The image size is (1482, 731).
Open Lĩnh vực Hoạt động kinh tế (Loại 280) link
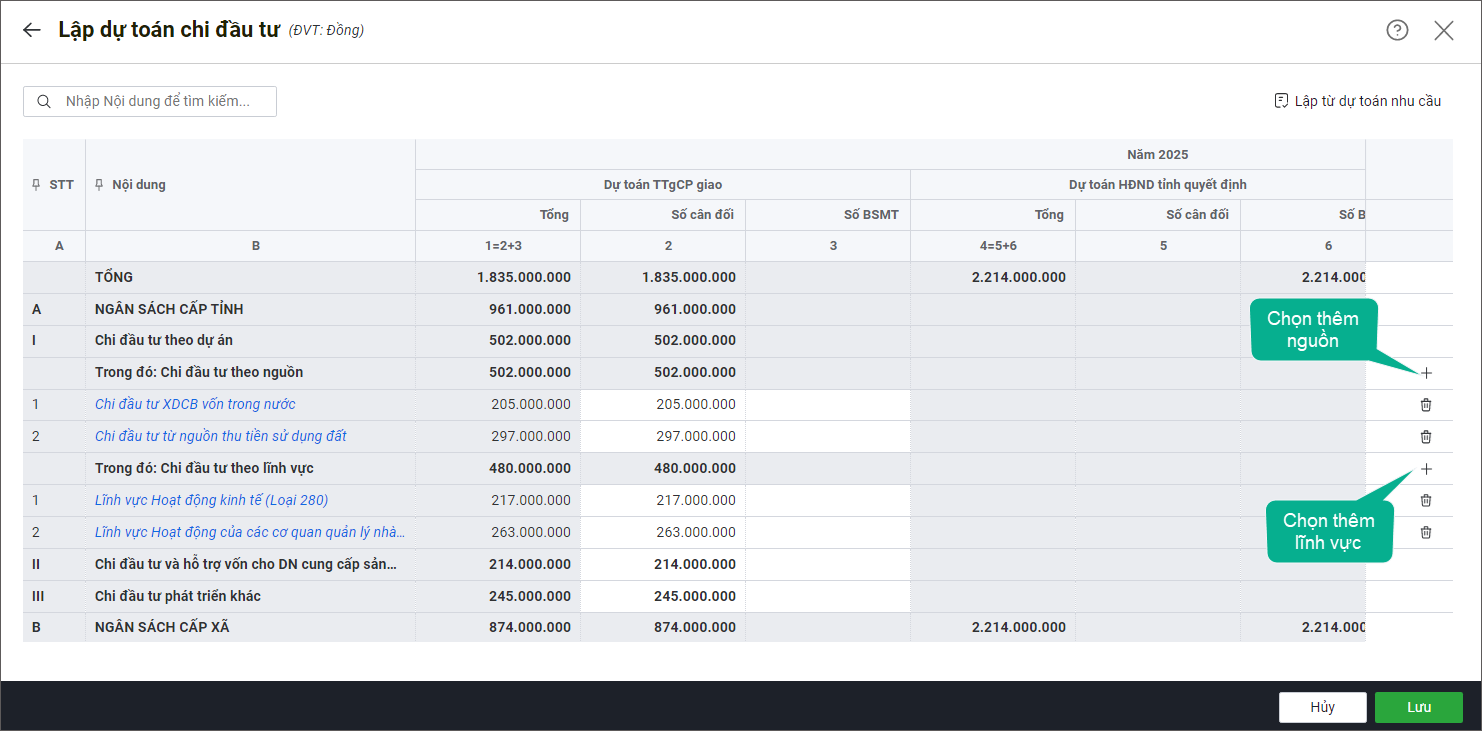[x=211, y=500]
